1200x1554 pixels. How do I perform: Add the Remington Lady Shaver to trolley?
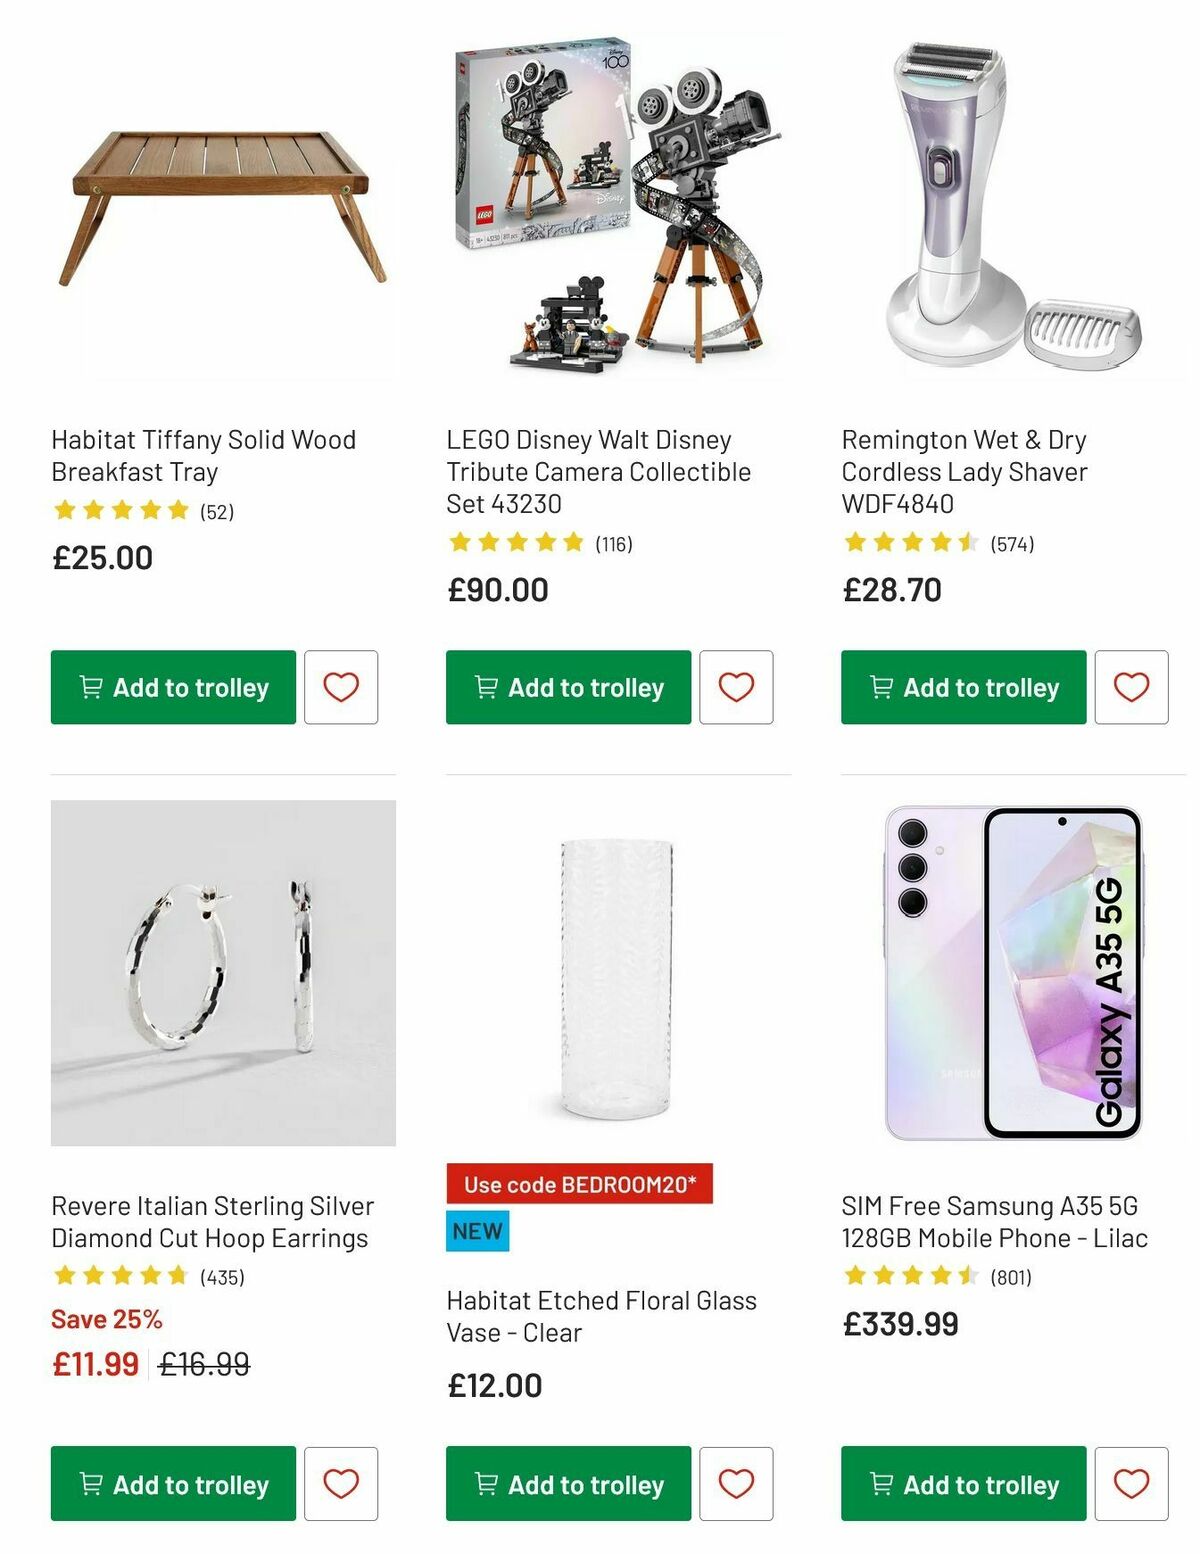[962, 687]
